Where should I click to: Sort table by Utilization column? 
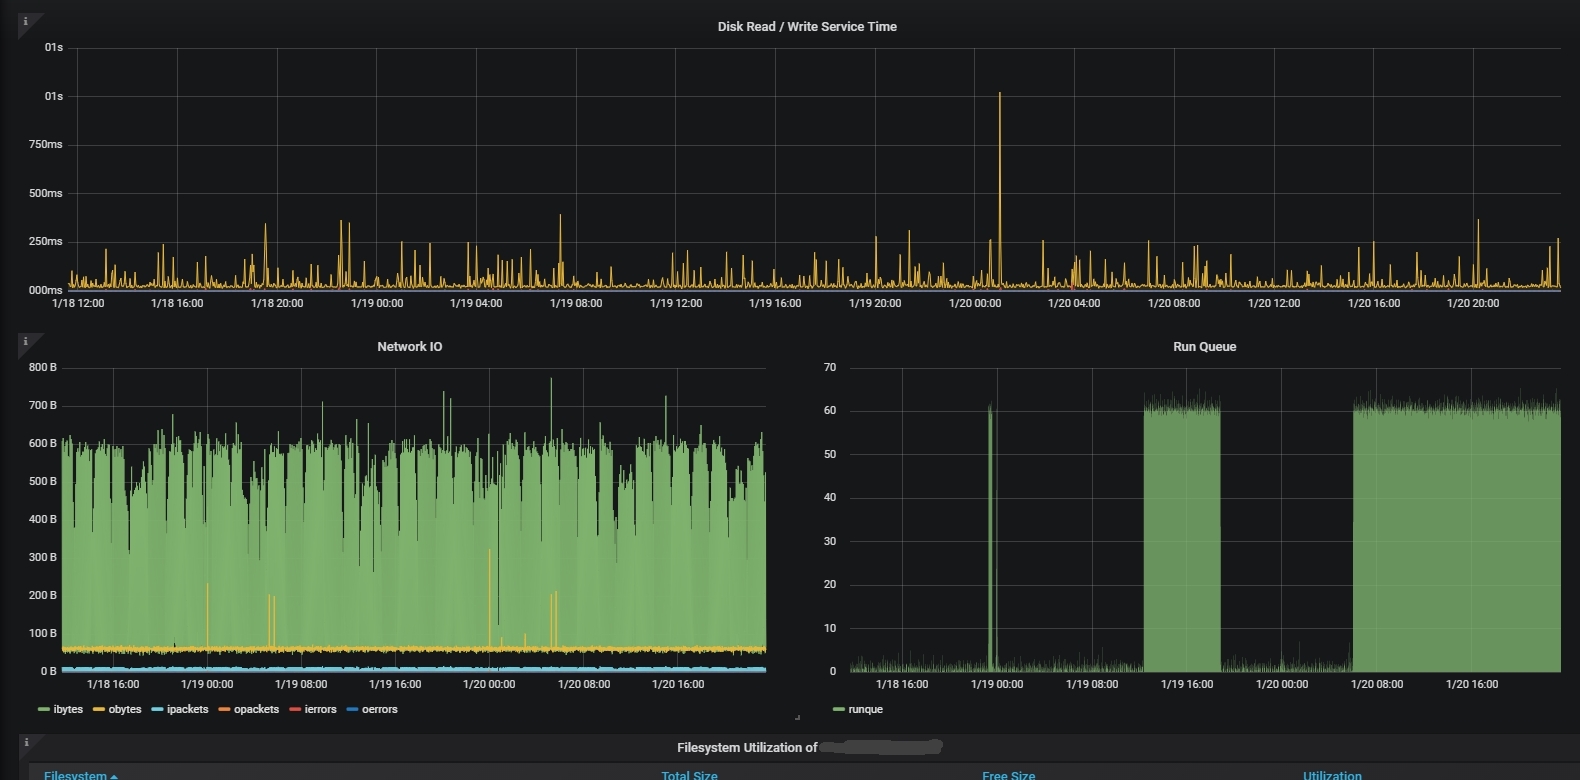click(1332, 775)
